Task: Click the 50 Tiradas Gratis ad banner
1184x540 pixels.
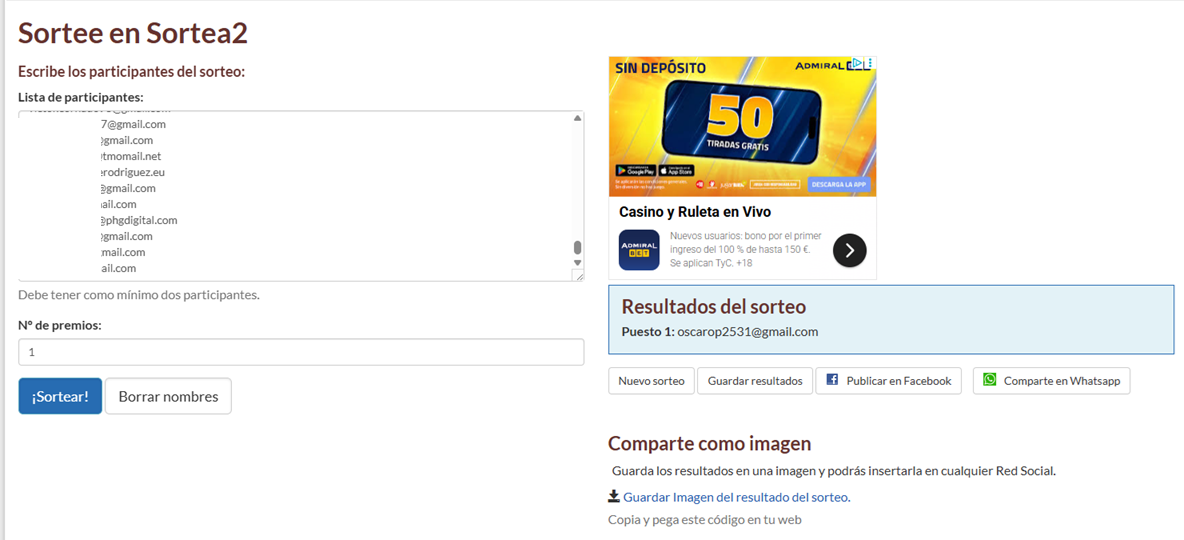Action: coord(742,126)
